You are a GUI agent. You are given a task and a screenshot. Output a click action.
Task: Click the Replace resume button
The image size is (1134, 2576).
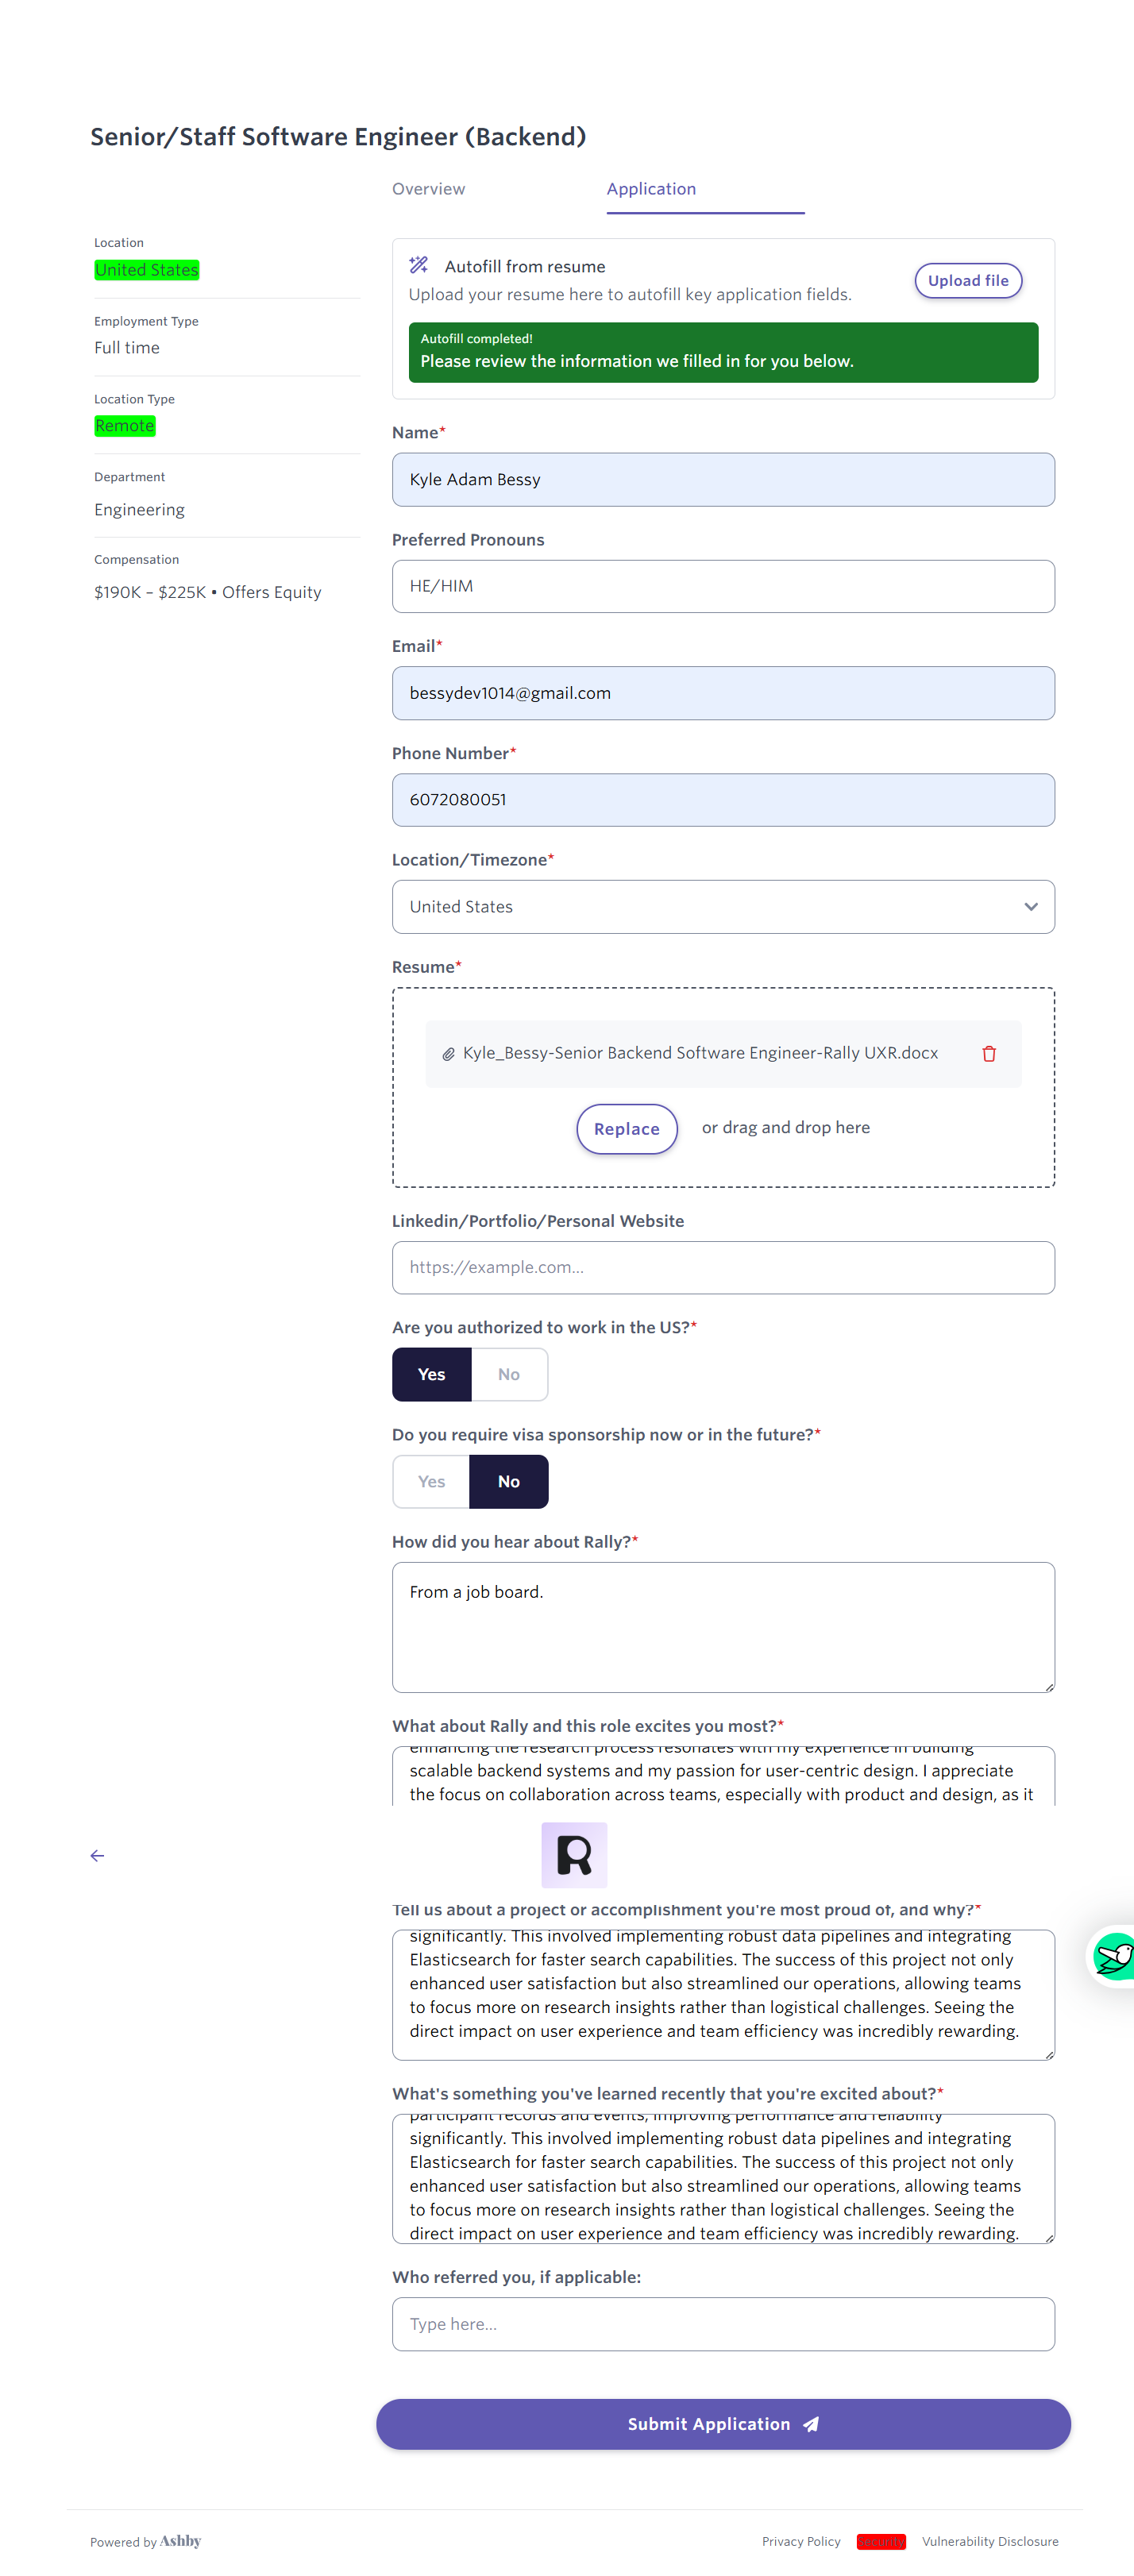pyautogui.click(x=626, y=1128)
